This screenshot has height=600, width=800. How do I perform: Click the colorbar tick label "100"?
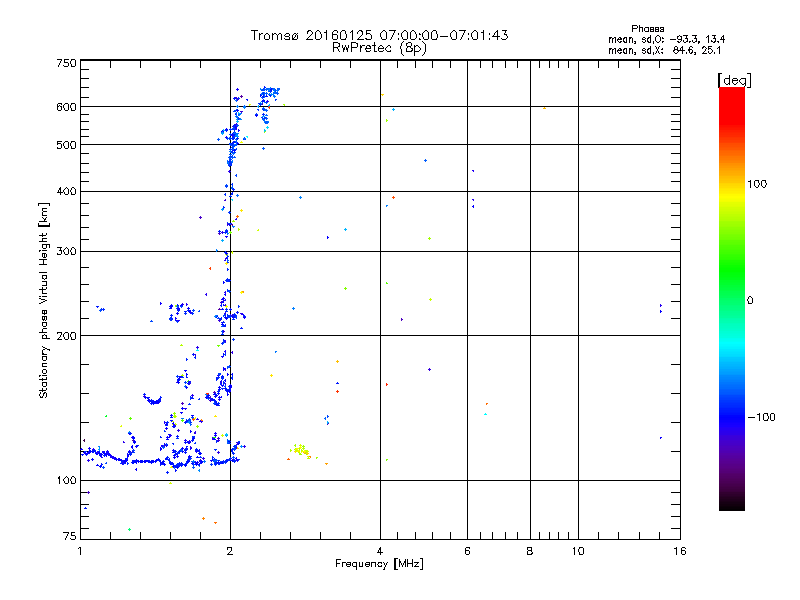(757, 184)
